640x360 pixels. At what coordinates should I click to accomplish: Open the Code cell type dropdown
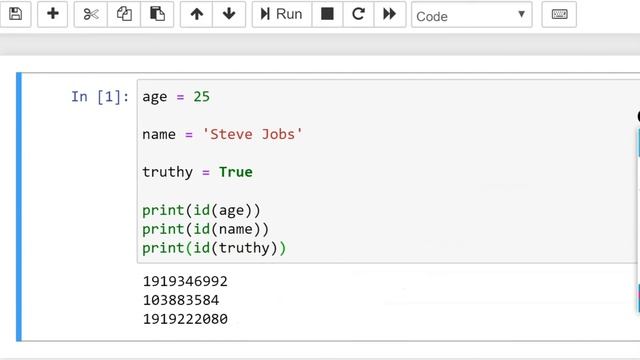(472, 15)
